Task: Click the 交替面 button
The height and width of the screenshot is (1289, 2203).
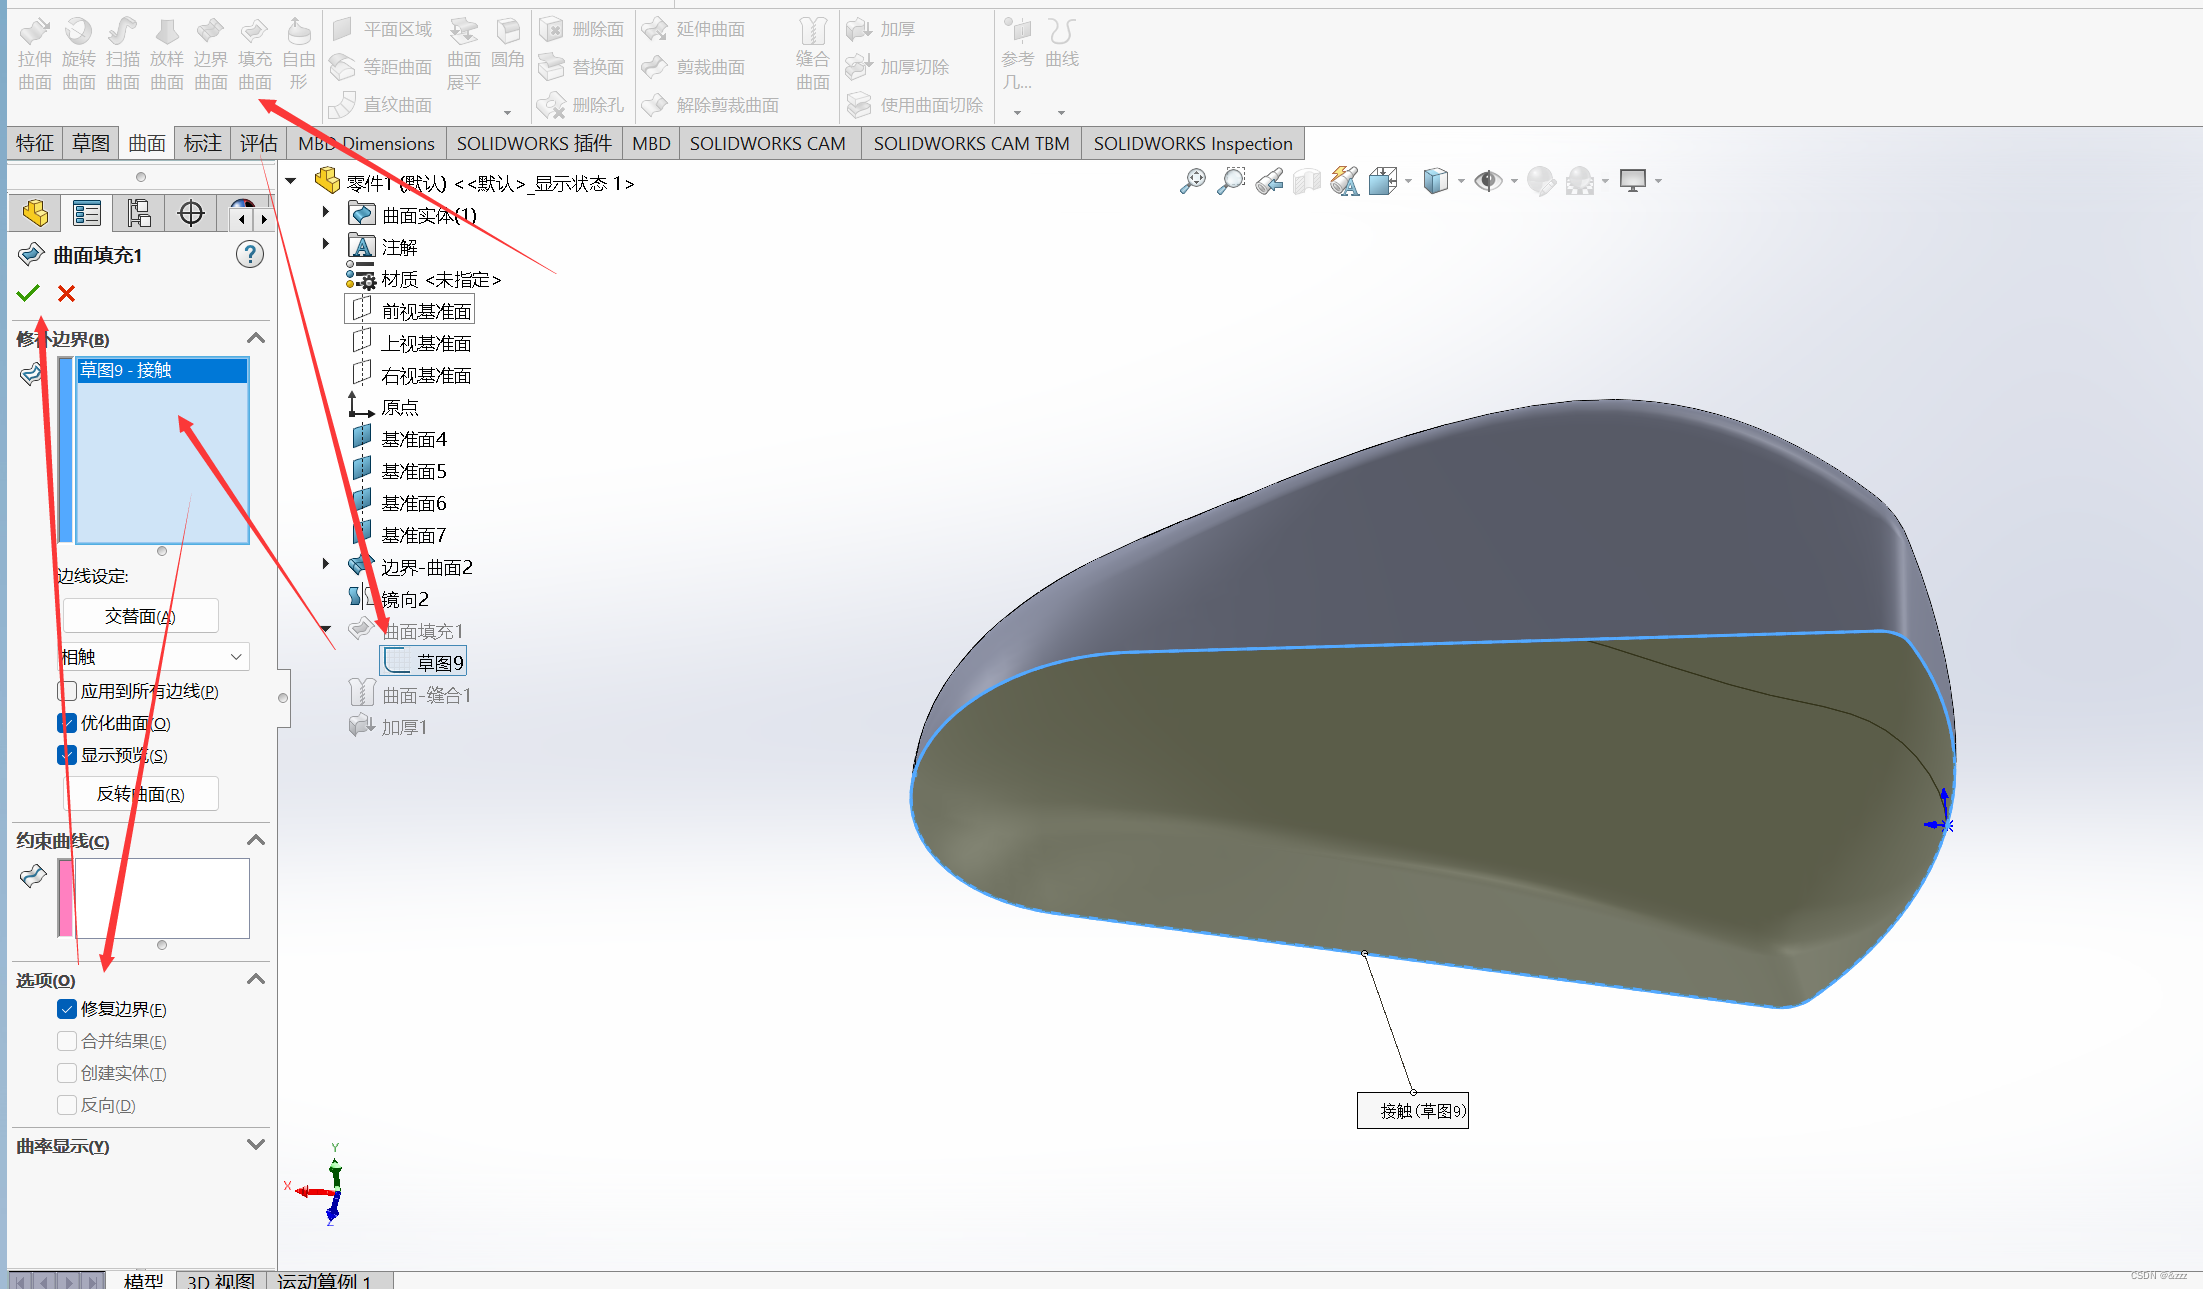Action: 140,616
